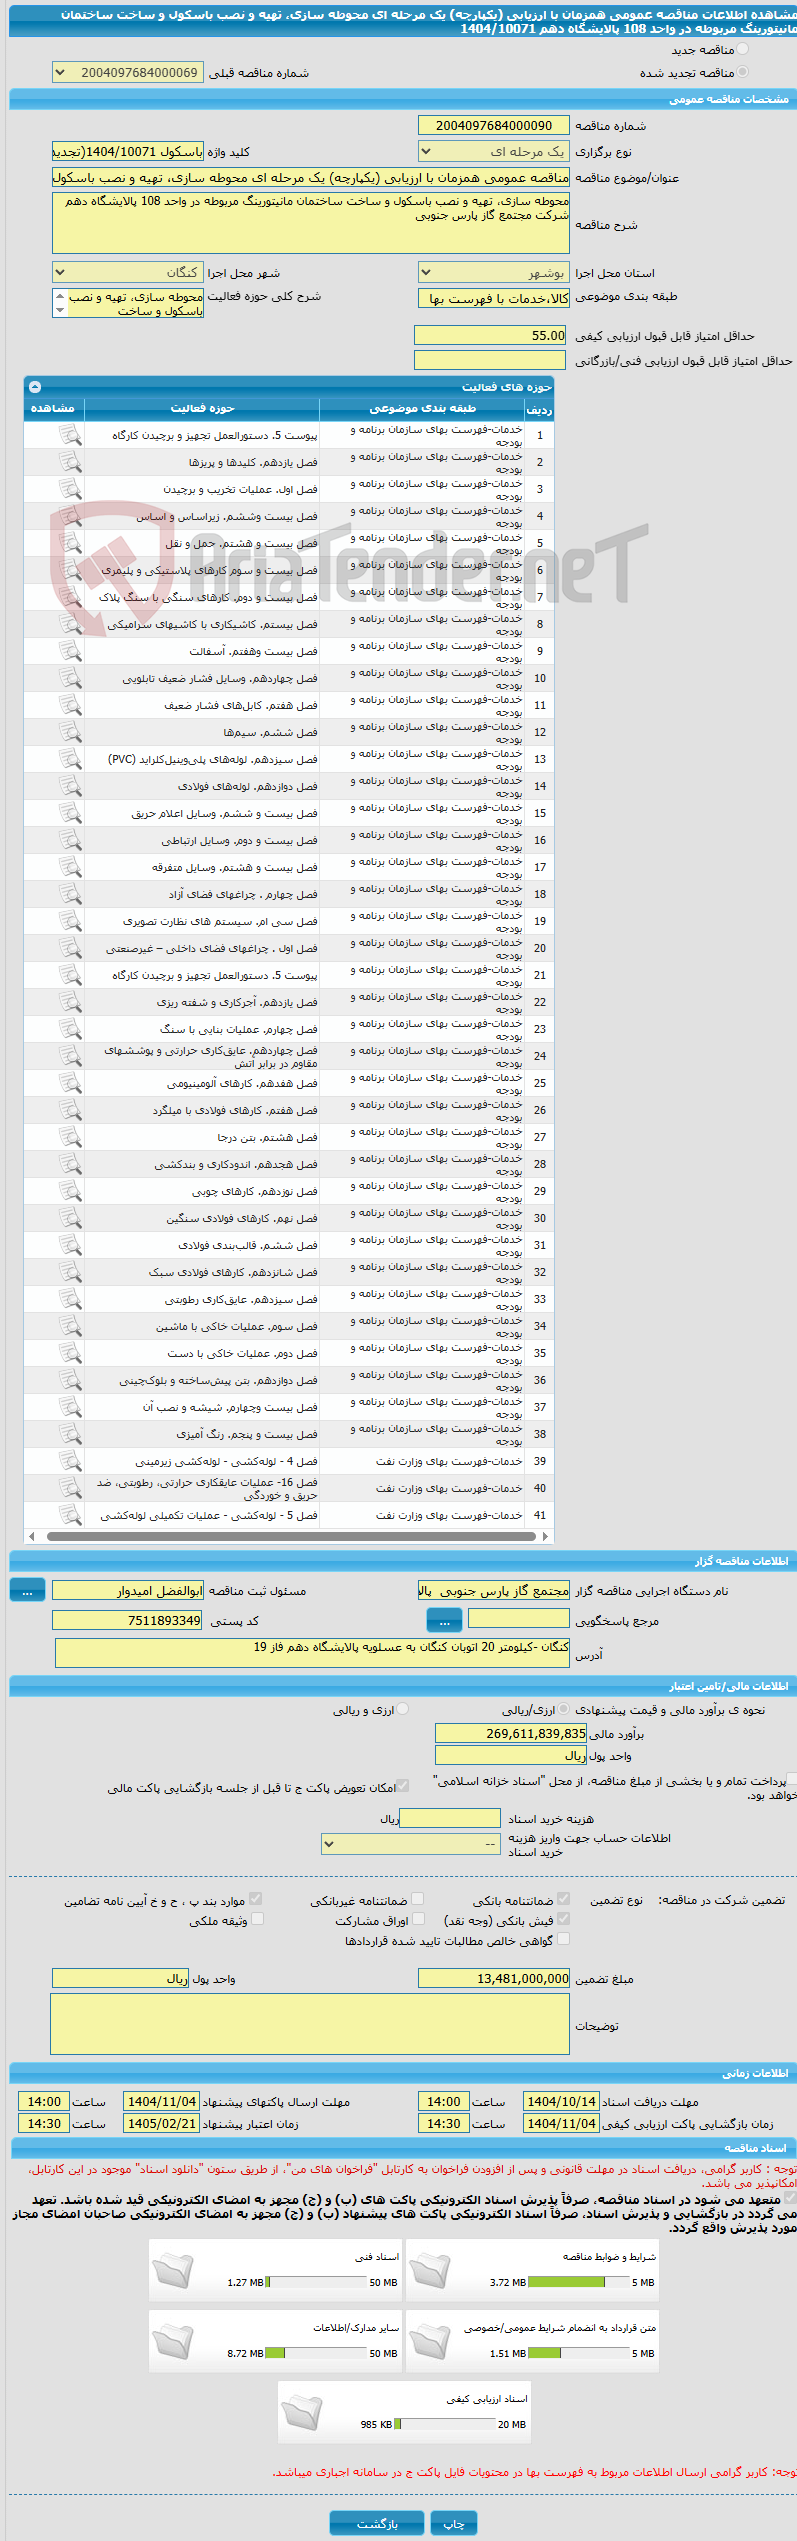The width and height of the screenshot is (797, 2541).
Task: Click the مبلغ تضمین input field
Action: [x=494, y=1978]
